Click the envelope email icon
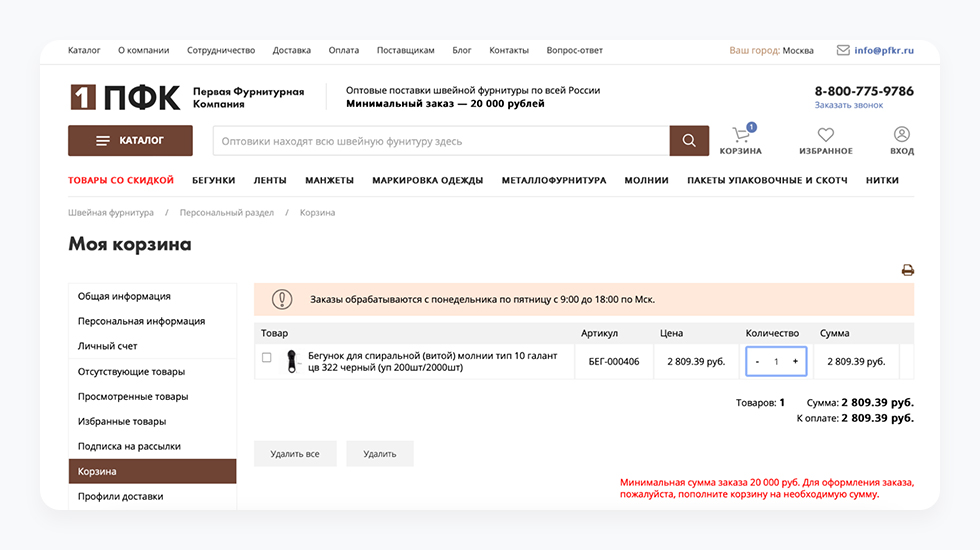The width and height of the screenshot is (980, 550). 843,50
